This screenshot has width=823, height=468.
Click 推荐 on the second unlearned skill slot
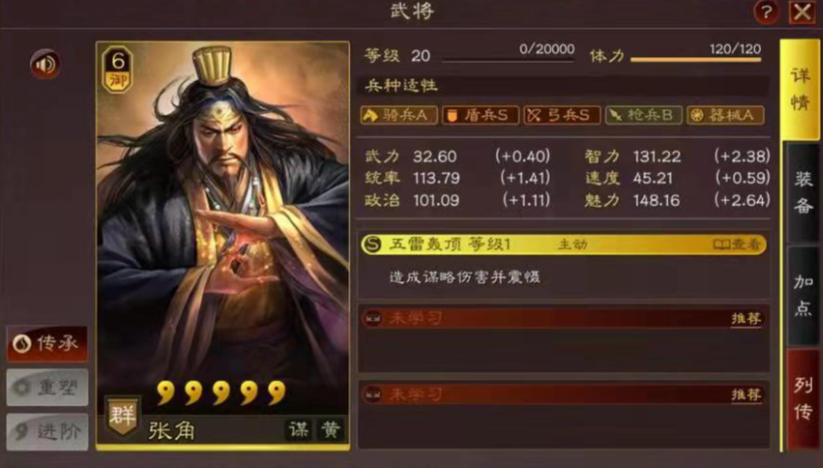[x=746, y=395]
